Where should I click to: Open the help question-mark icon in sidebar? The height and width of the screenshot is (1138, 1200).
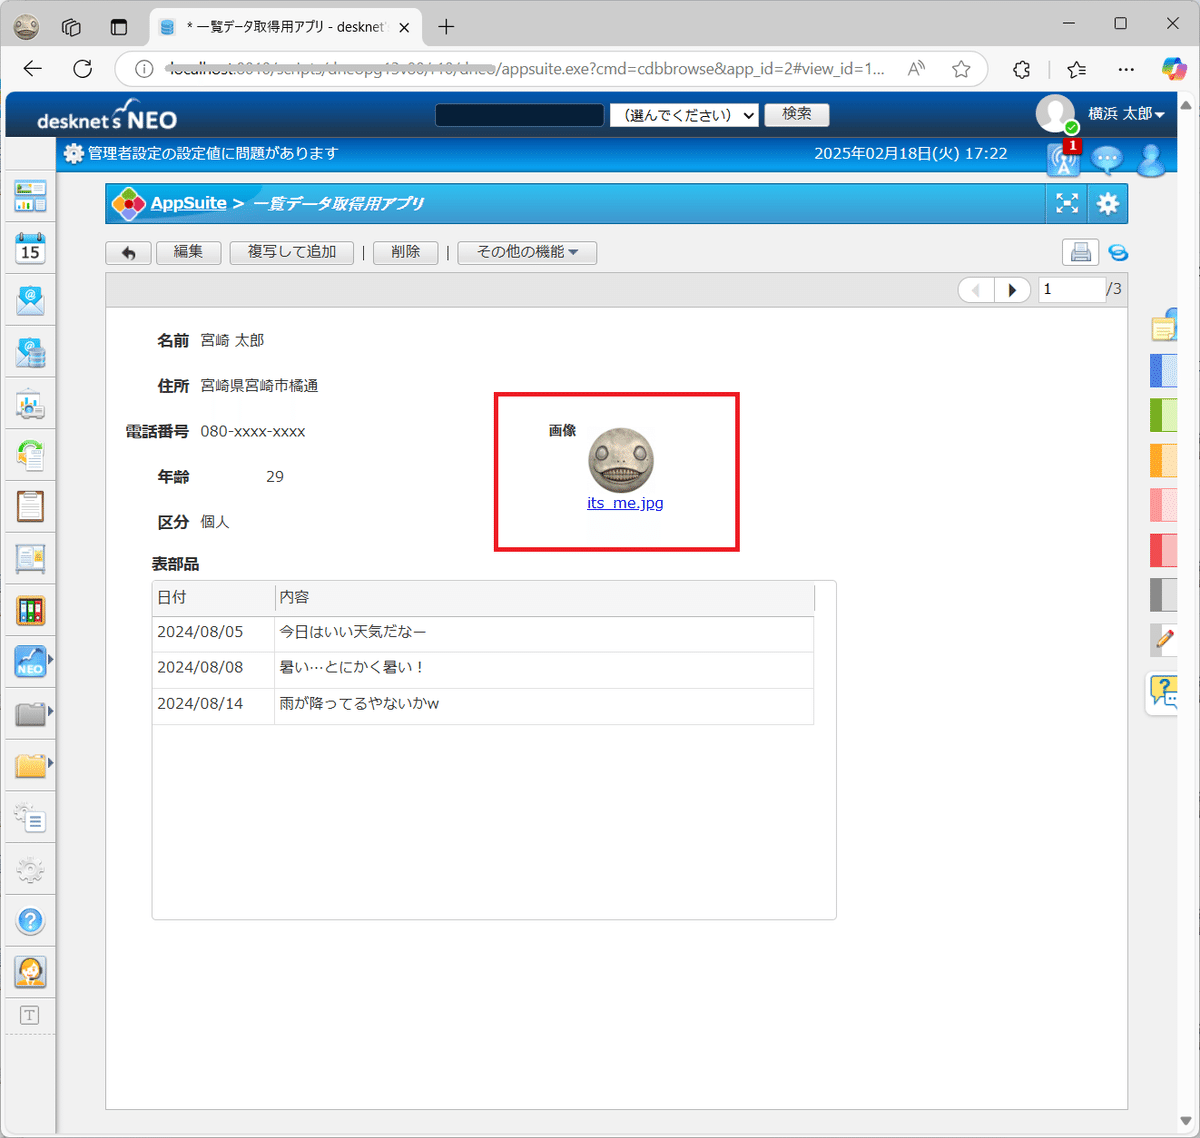tap(30, 920)
